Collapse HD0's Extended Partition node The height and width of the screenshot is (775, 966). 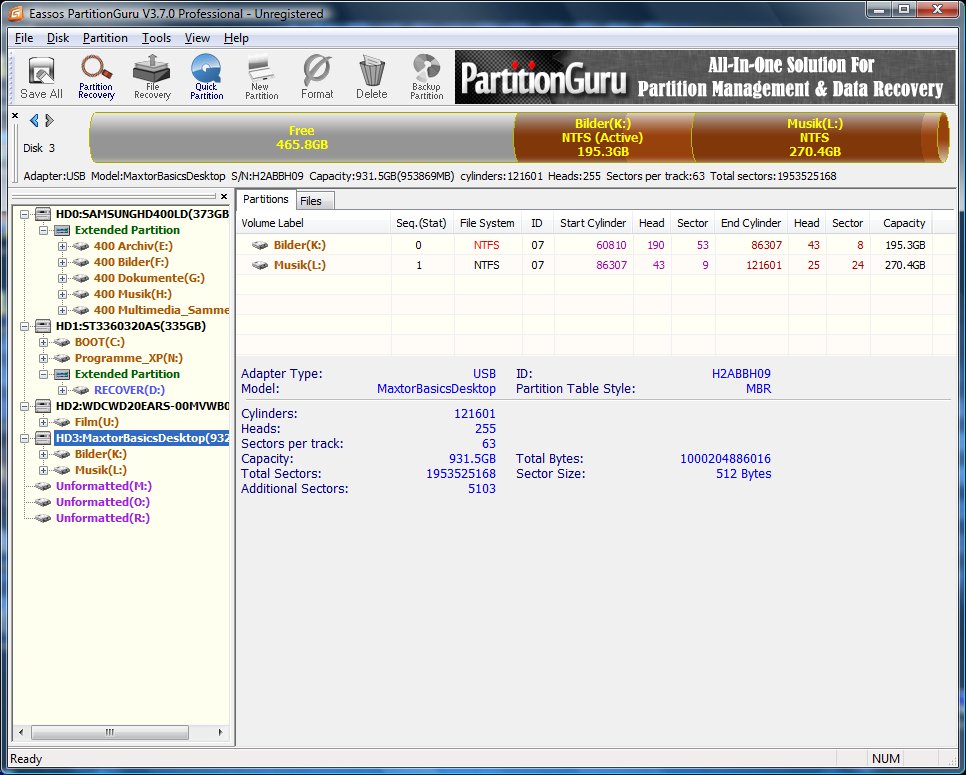pyautogui.click(x=43, y=230)
